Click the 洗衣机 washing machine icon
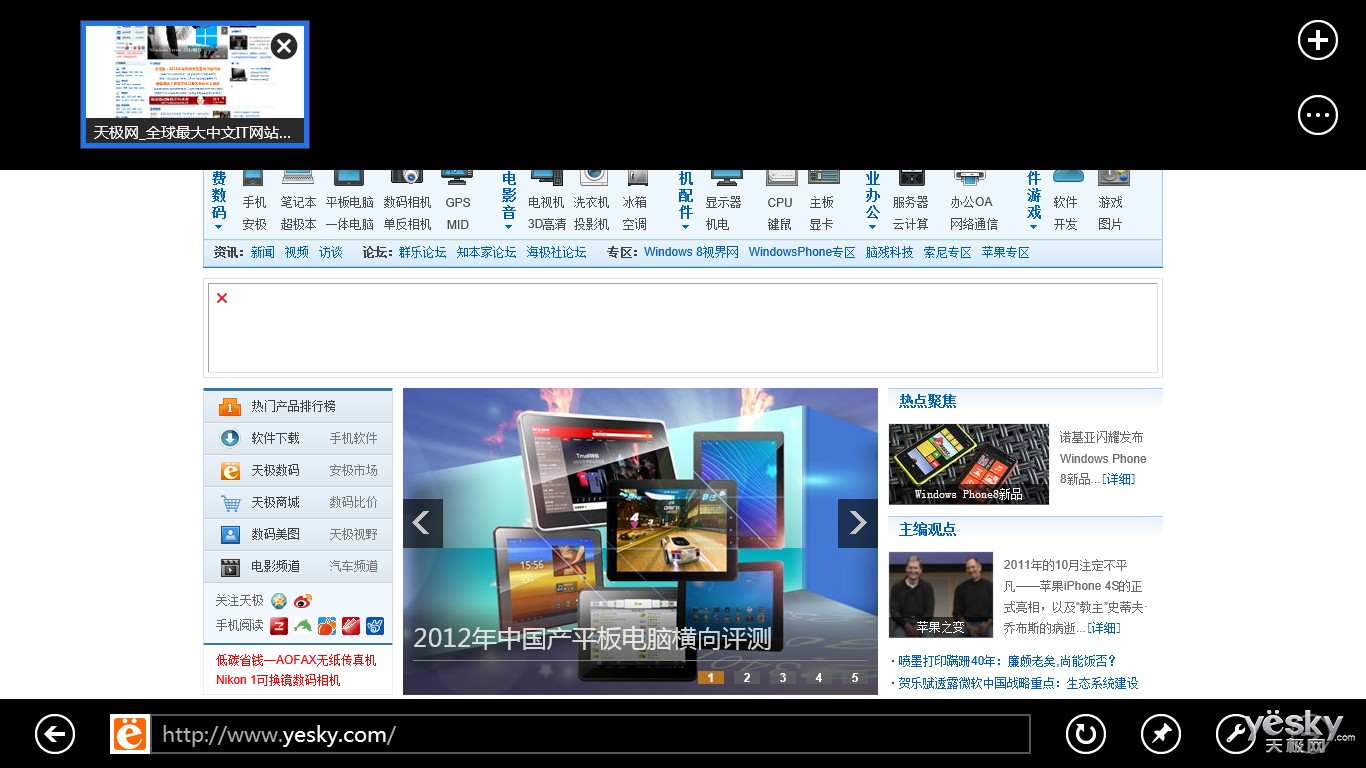This screenshot has height=768, width=1366. point(593,177)
